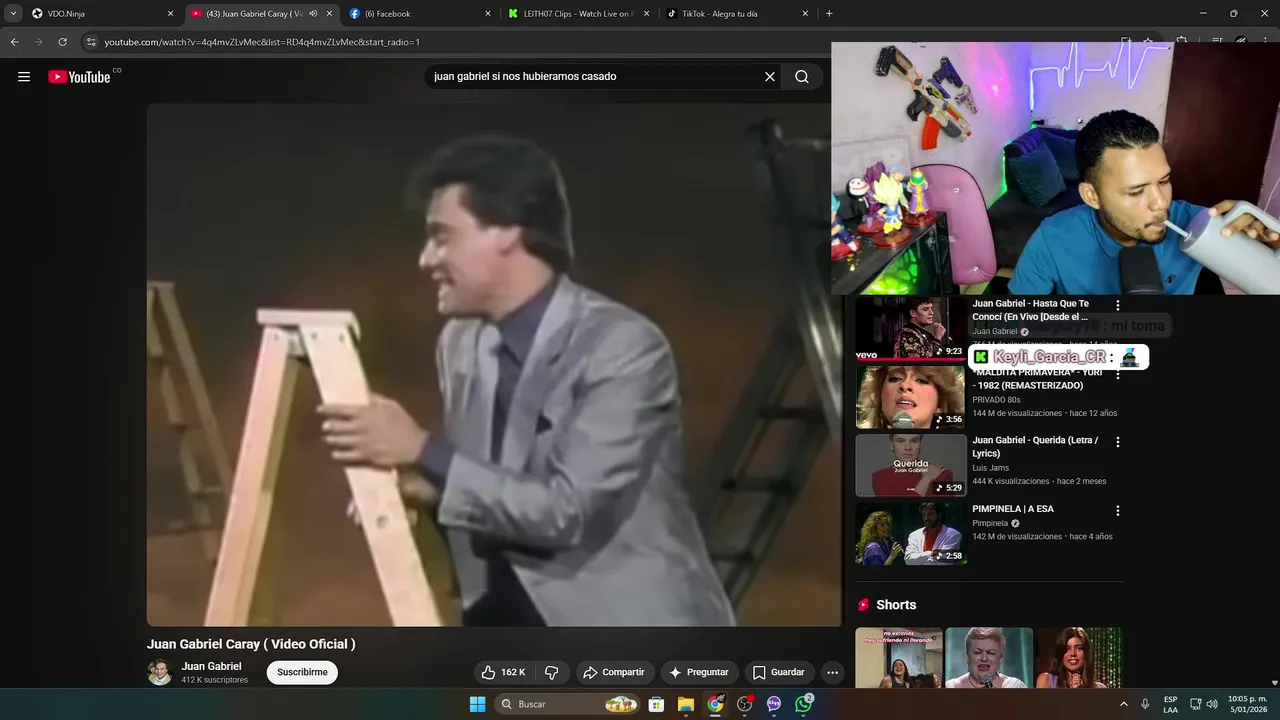
Task: Switch to Facebook tab
Action: point(418,14)
